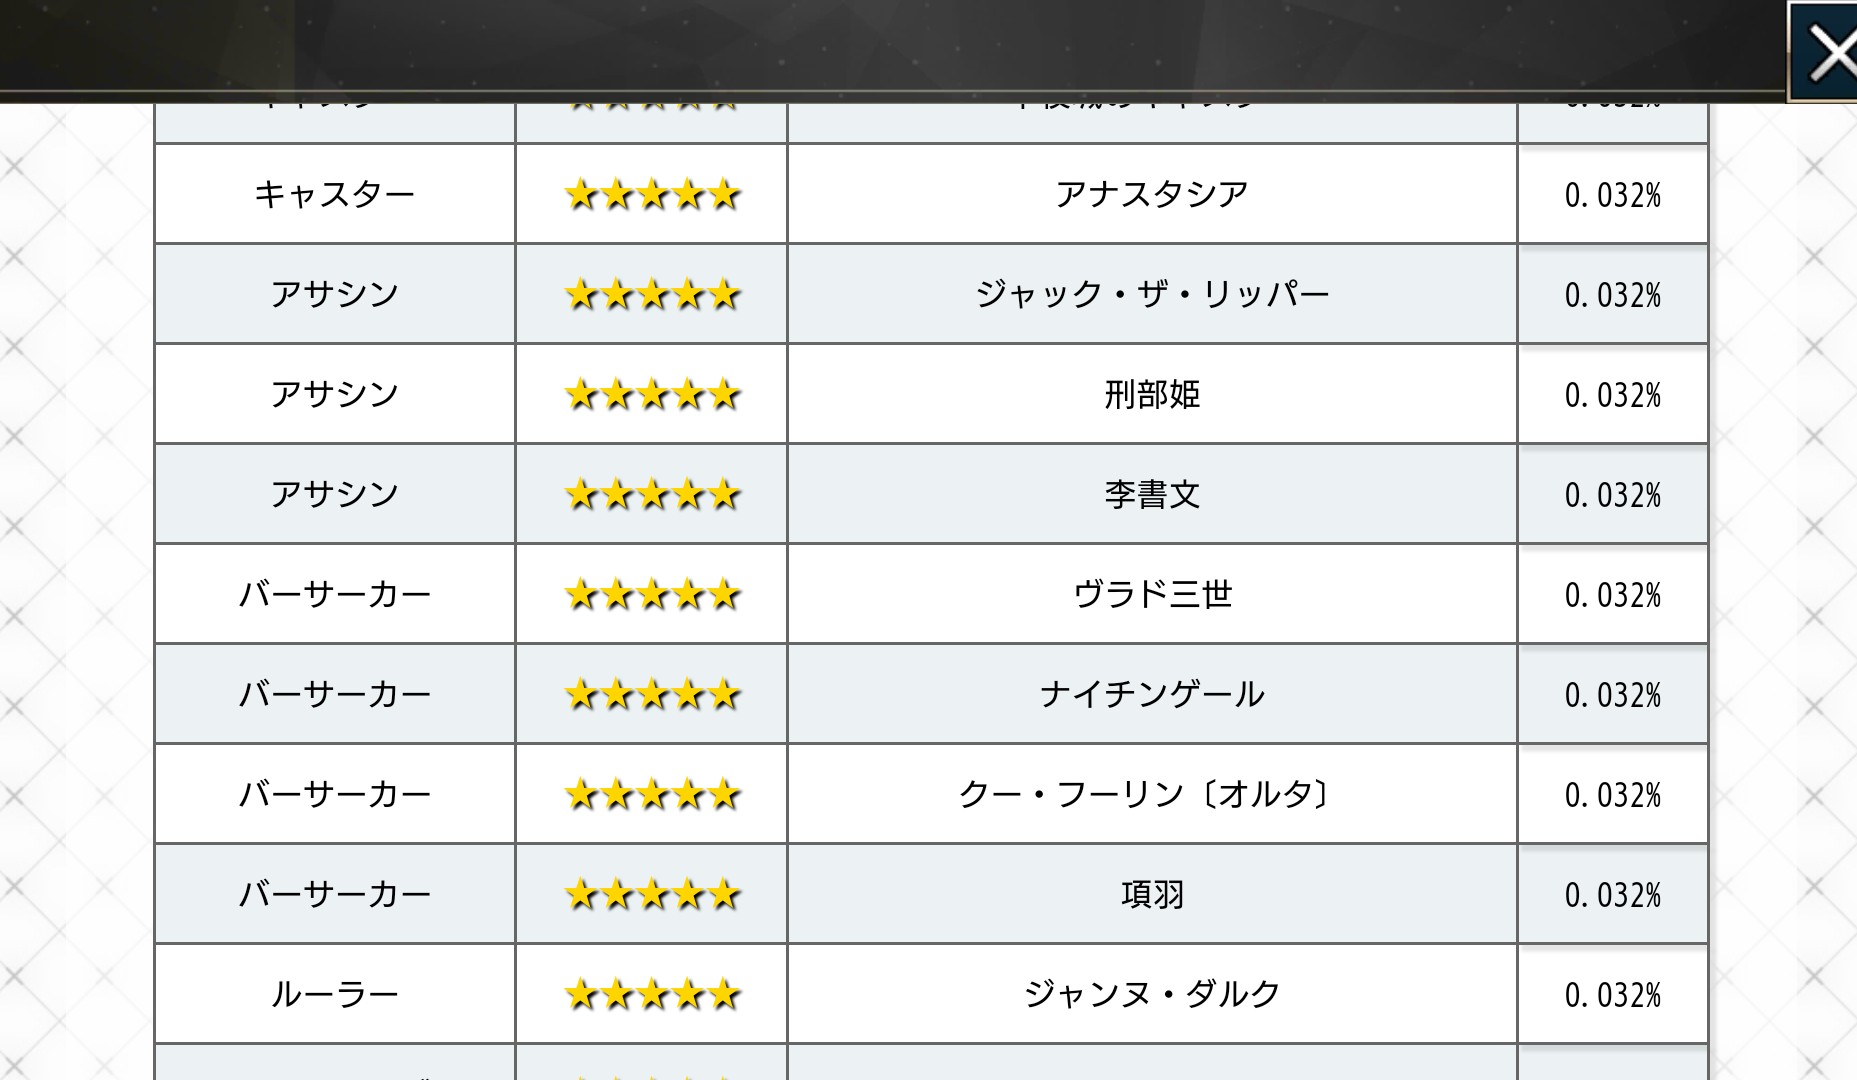Click the ジャック・ザ・リッパー name cell
The width and height of the screenshot is (1857, 1080).
(x=1152, y=294)
